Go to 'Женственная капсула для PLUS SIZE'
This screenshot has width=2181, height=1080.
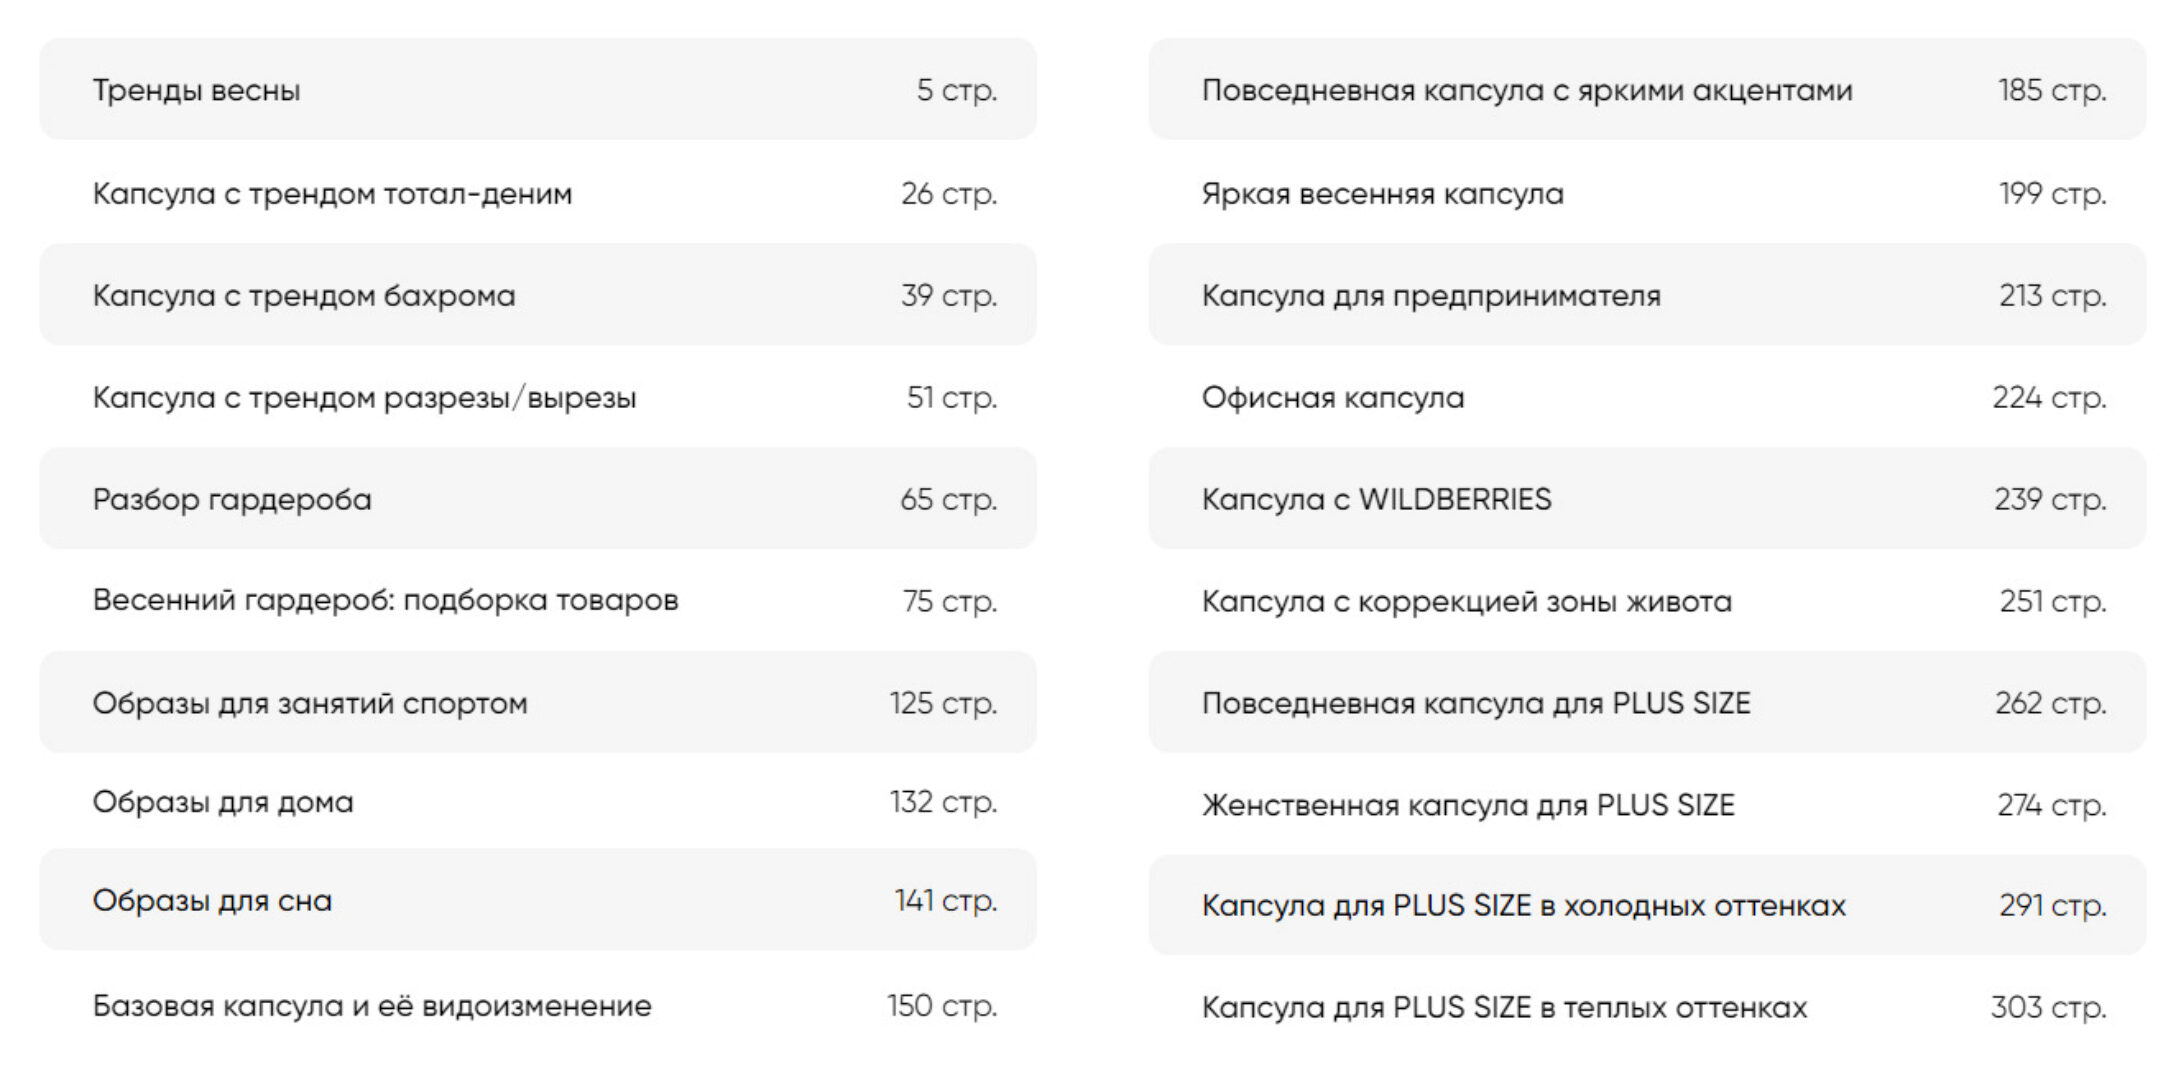1468,805
